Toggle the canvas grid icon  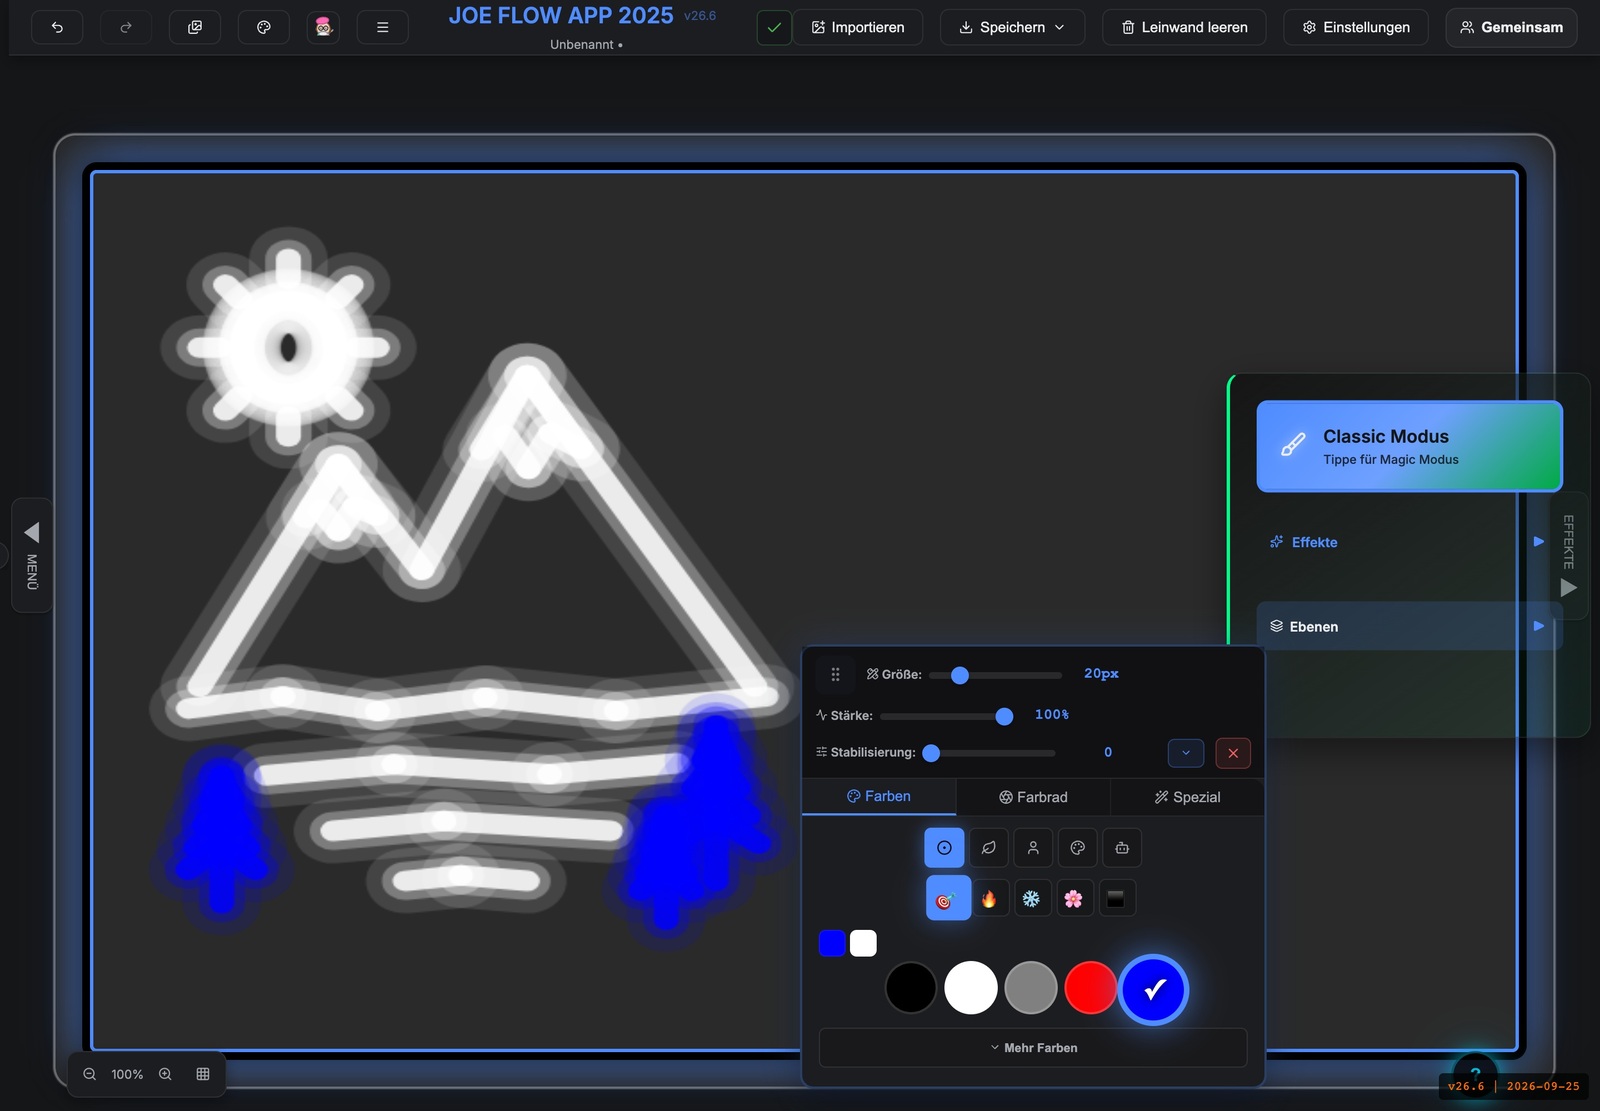[203, 1074]
